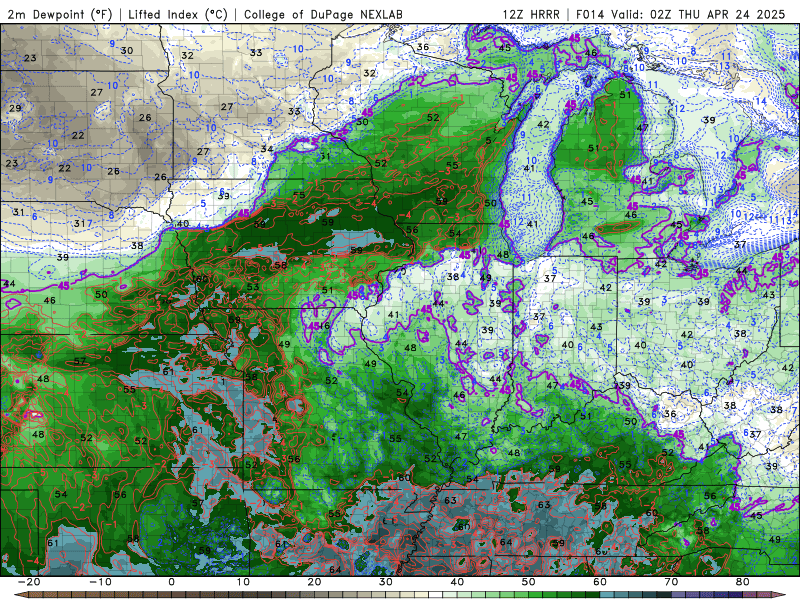Click the '30' colorbar scale label
This screenshot has width=800, height=600.
pos(386,582)
